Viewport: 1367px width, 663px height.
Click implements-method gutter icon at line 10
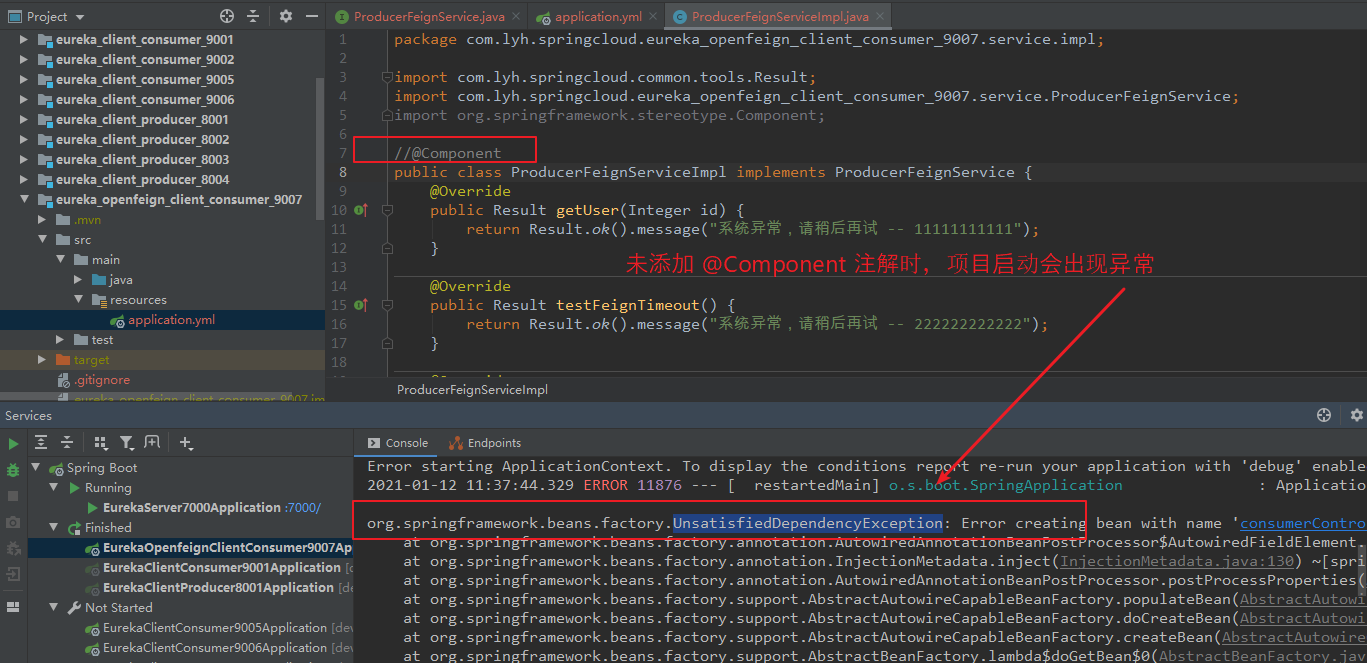click(x=361, y=210)
